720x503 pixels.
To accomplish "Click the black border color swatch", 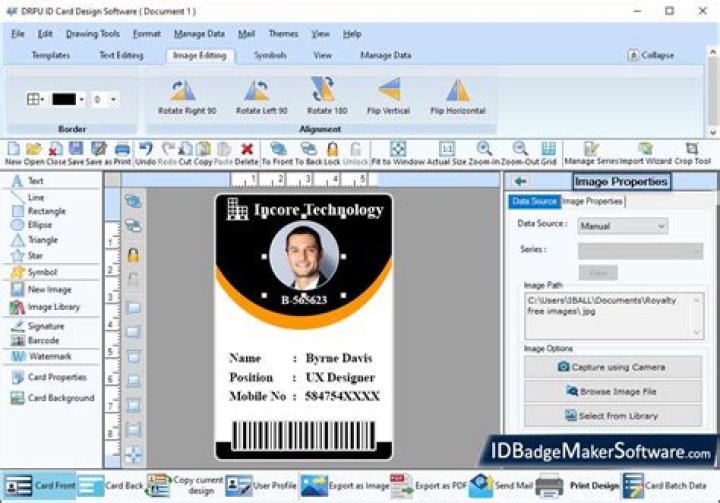I will click(64, 99).
